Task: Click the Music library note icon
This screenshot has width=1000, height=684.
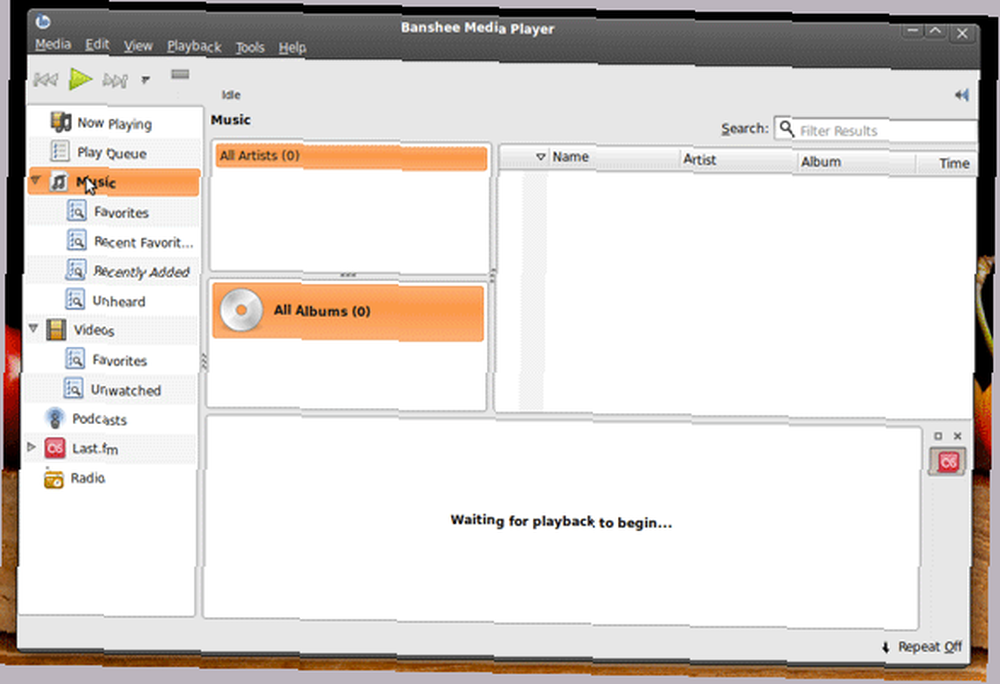Action: click(x=59, y=182)
